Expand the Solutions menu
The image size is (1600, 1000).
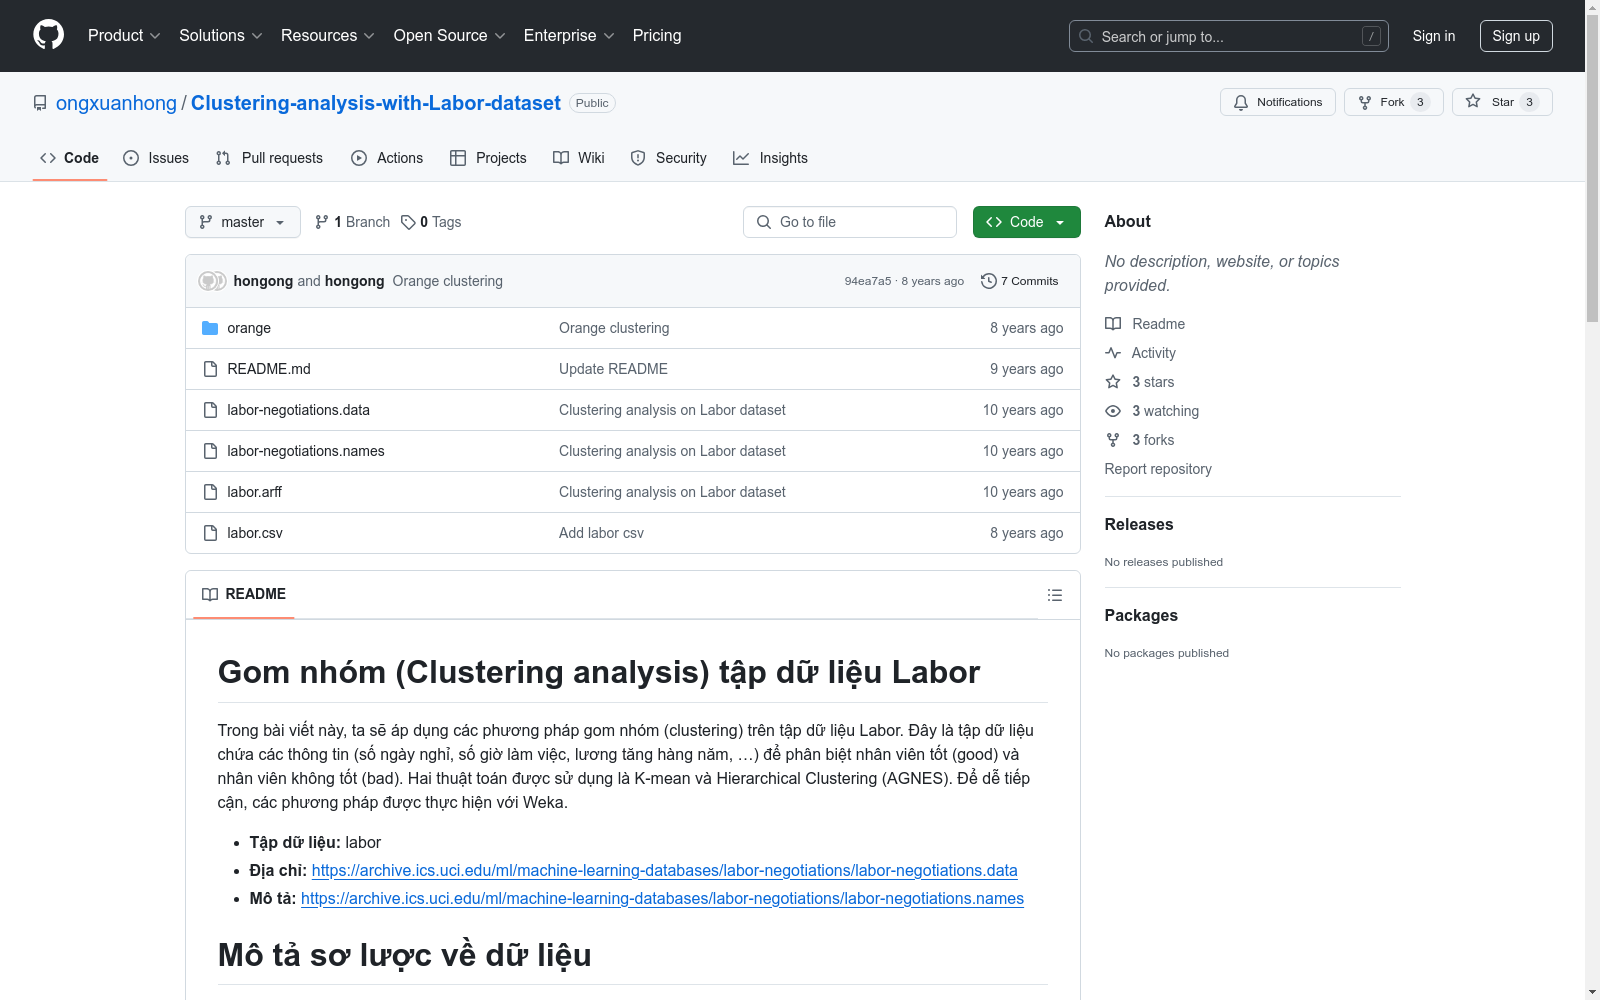(x=221, y=36)
